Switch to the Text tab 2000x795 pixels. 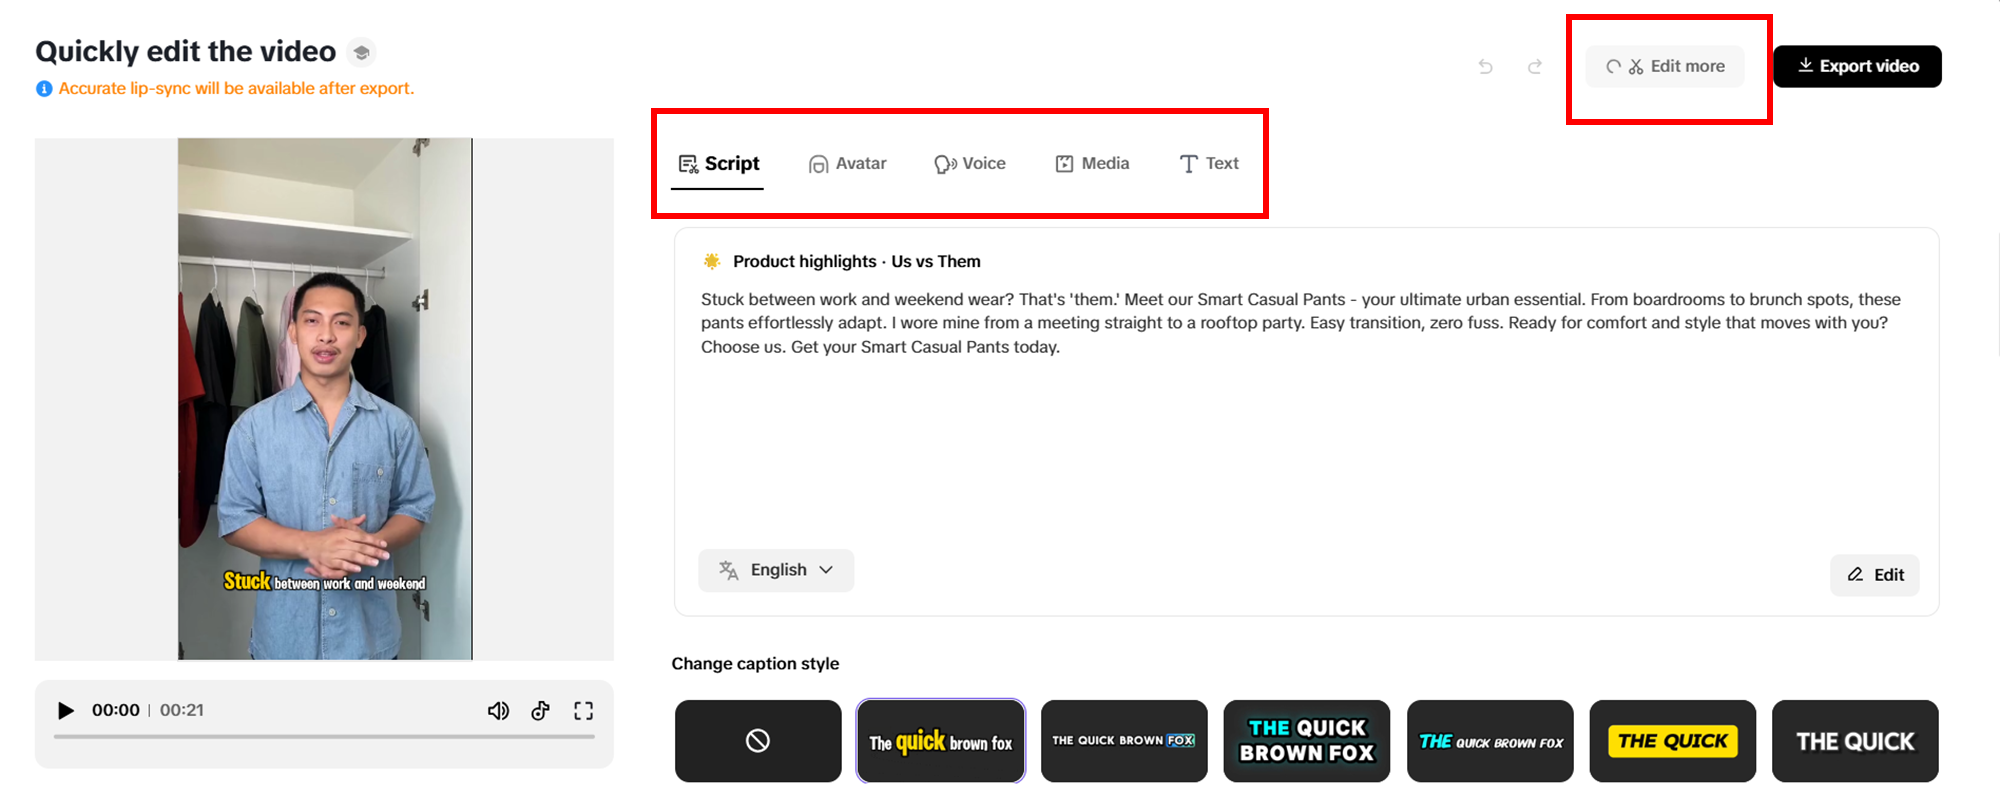click(1208, 163)
